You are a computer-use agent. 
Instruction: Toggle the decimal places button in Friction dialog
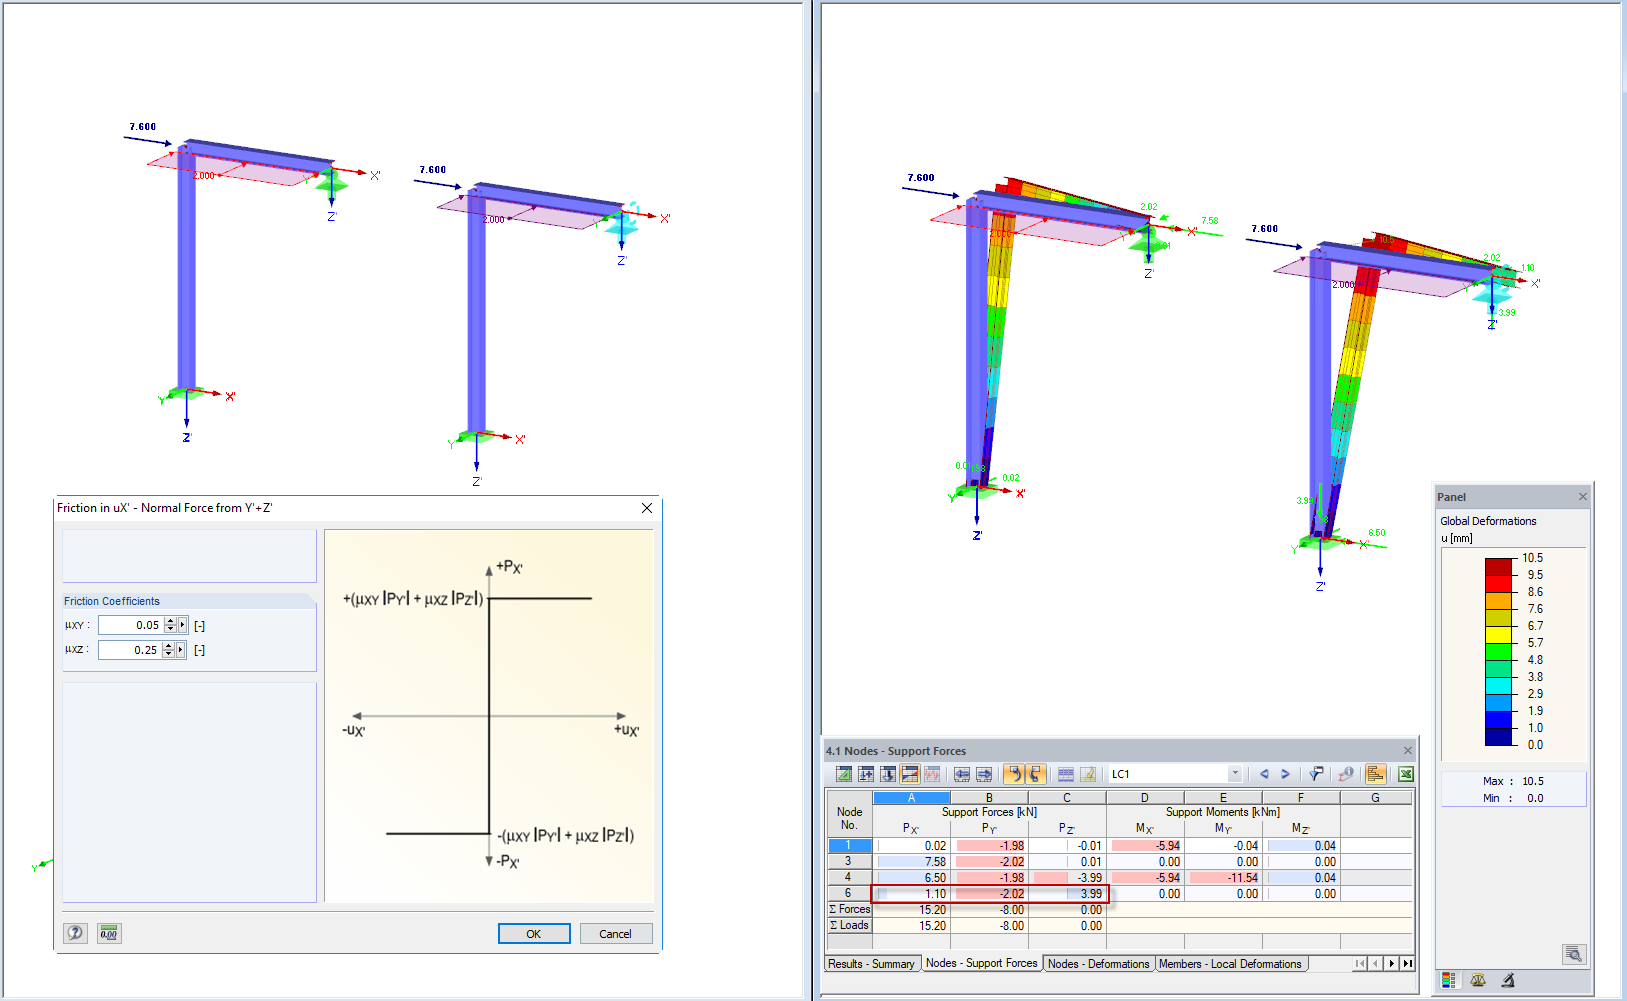click(108, 933)
